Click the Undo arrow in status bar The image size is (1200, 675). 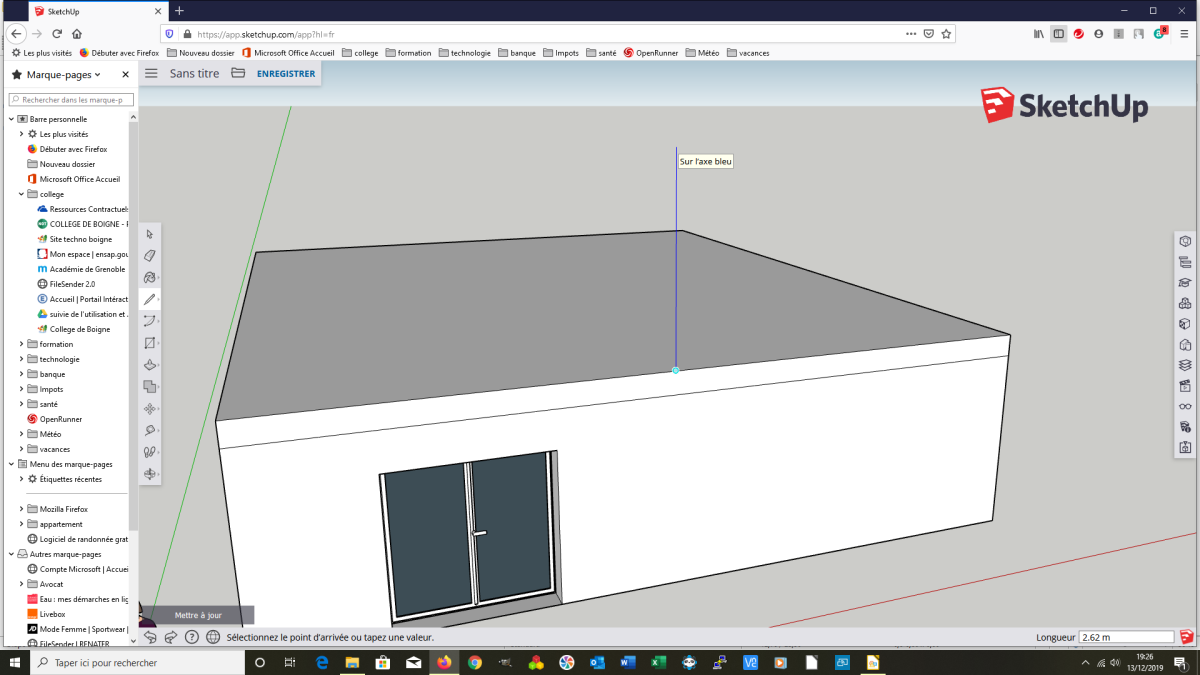coord(150,637)
